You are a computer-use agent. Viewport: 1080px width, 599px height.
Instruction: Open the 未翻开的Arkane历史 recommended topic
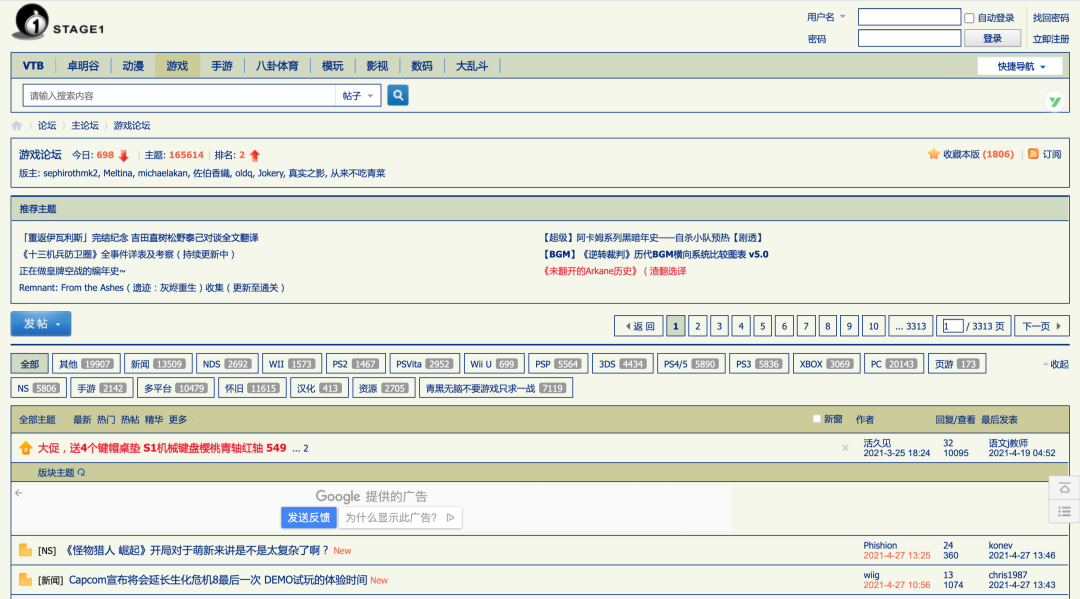[x=614, y=271]
